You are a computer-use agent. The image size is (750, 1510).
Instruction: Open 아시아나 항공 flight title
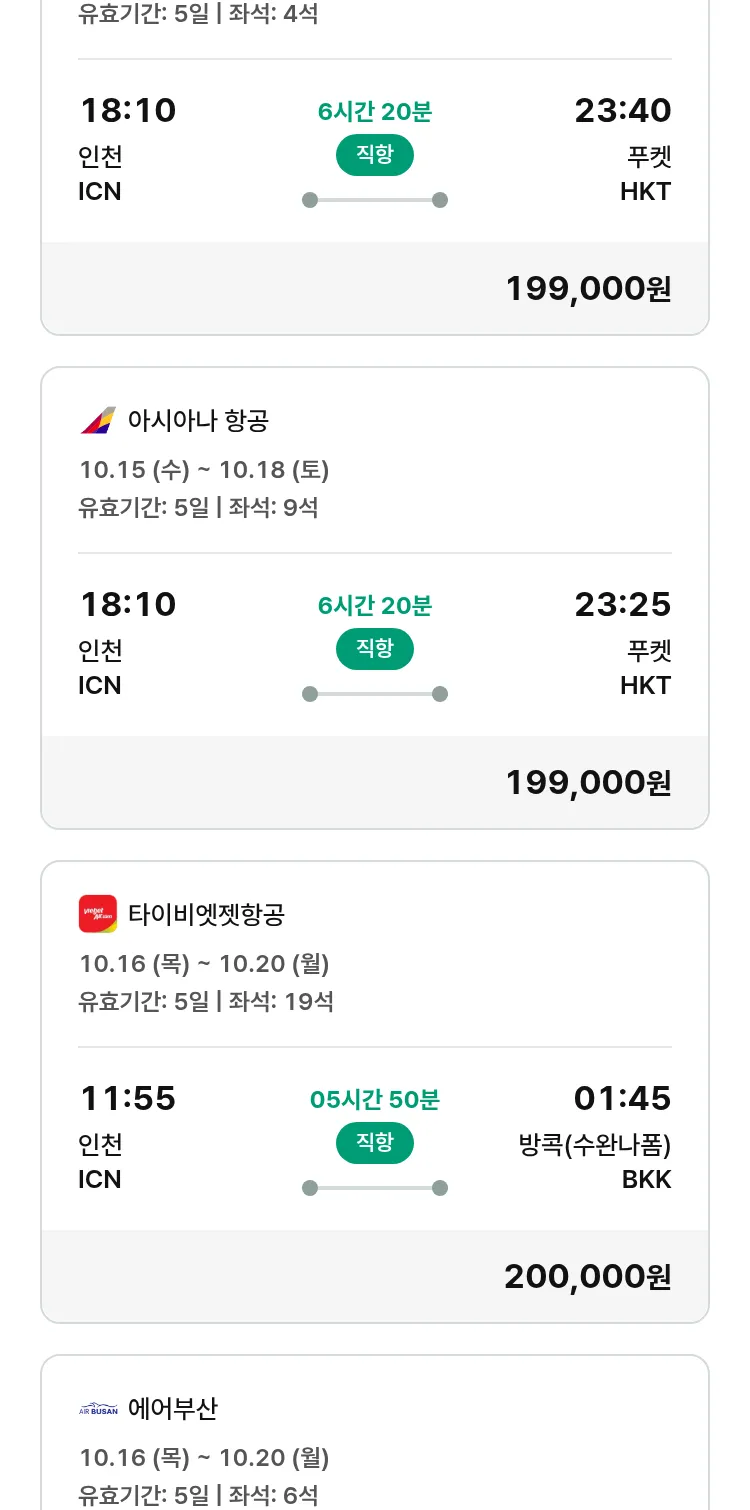click(198, 420)
